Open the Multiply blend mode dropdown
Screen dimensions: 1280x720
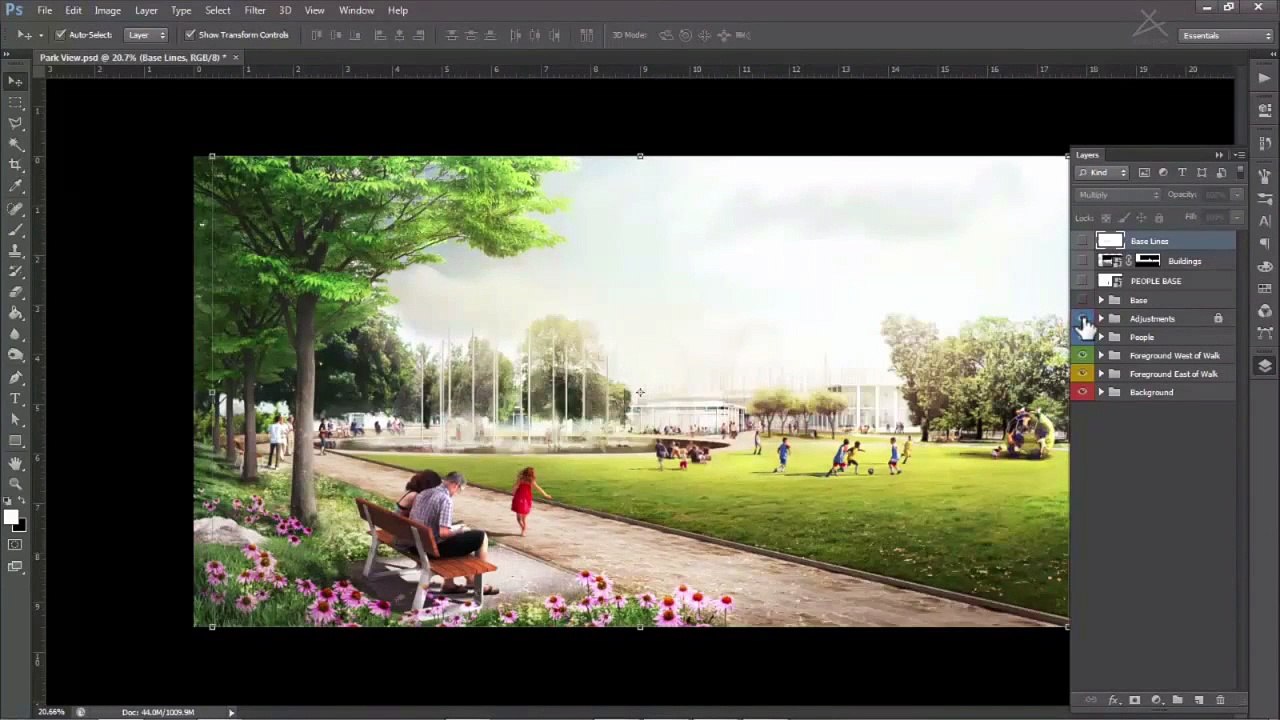pos(1118,195)
